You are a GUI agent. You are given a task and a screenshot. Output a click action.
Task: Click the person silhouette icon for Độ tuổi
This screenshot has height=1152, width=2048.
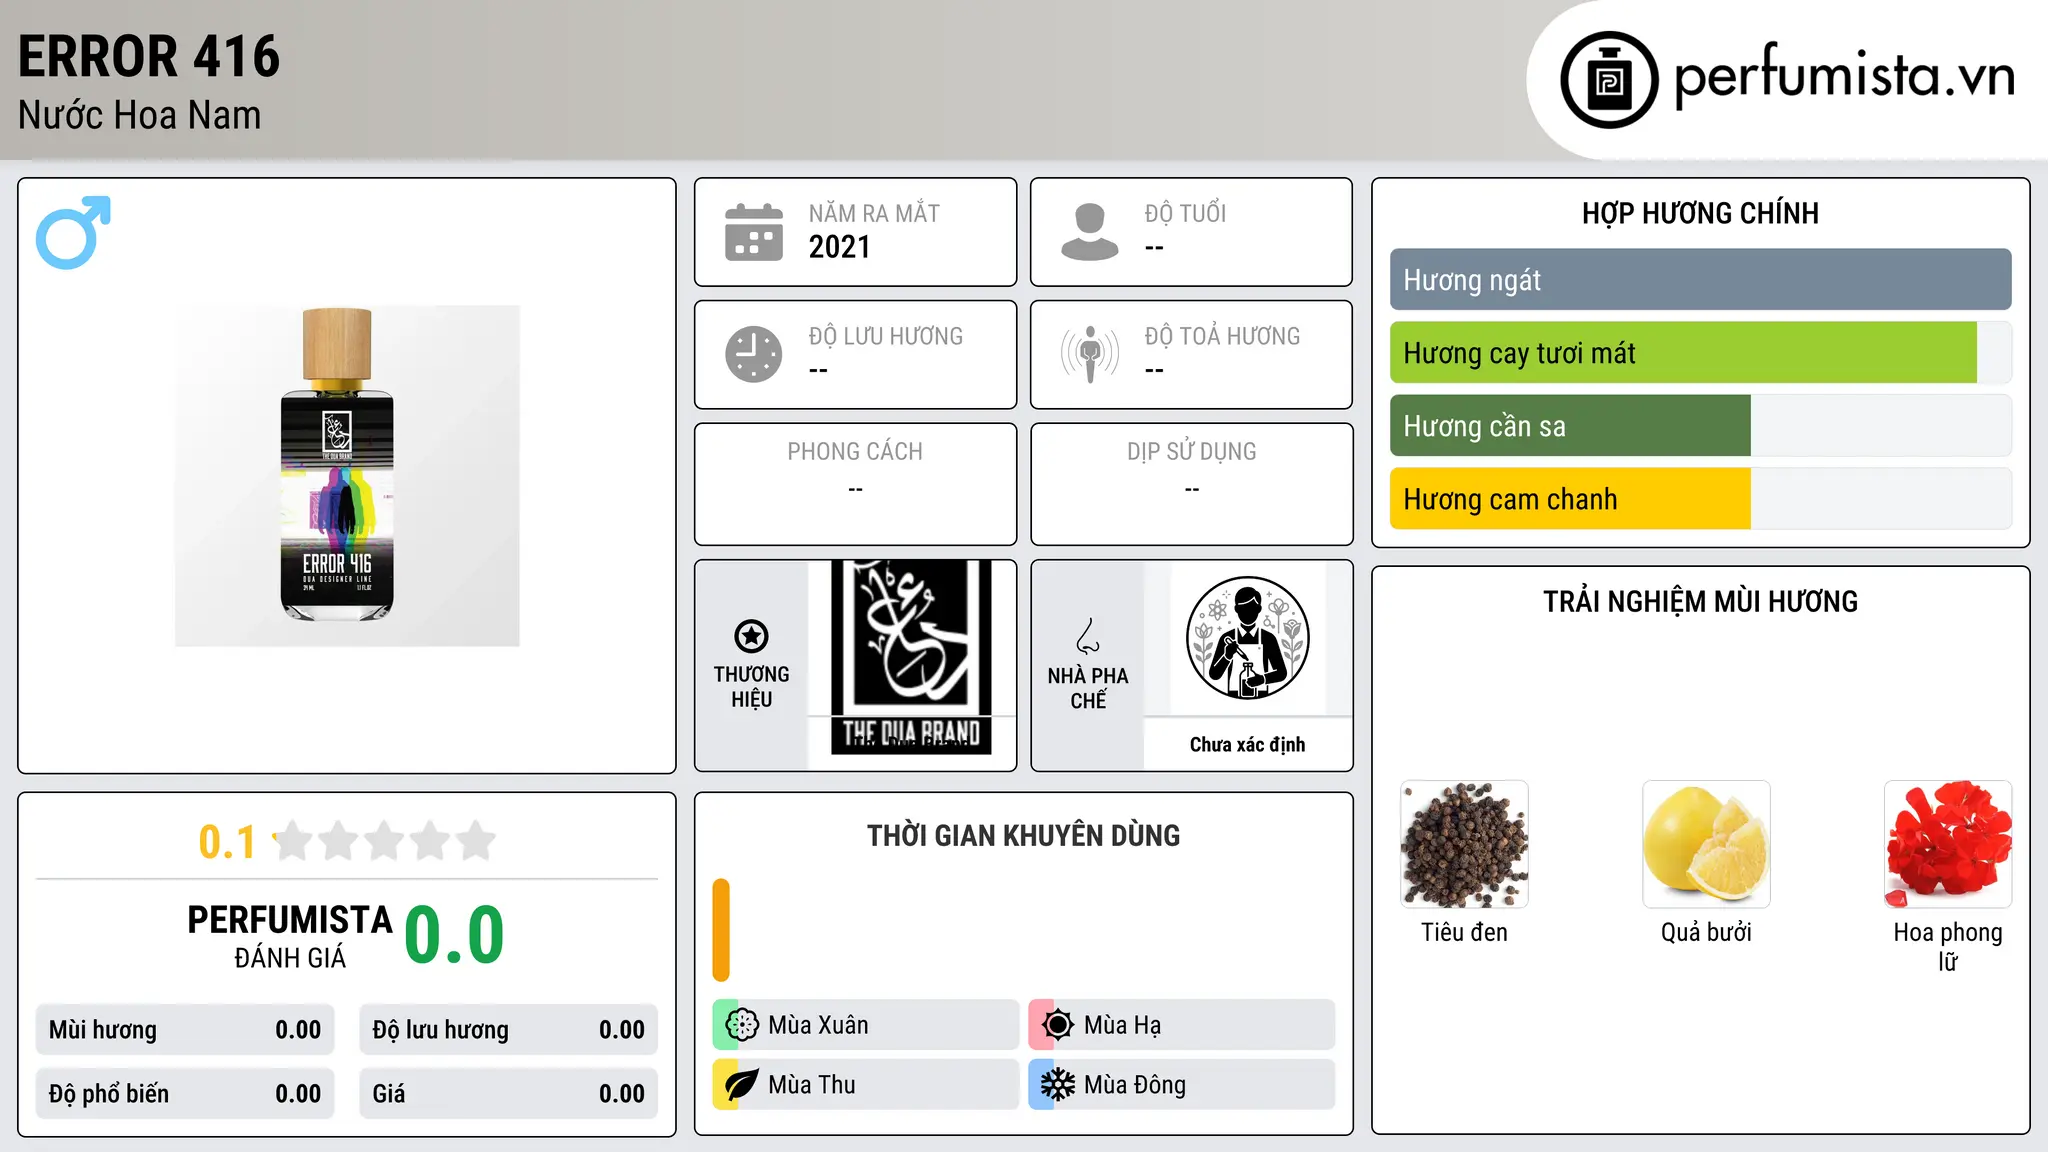[x=1090, y=232]
